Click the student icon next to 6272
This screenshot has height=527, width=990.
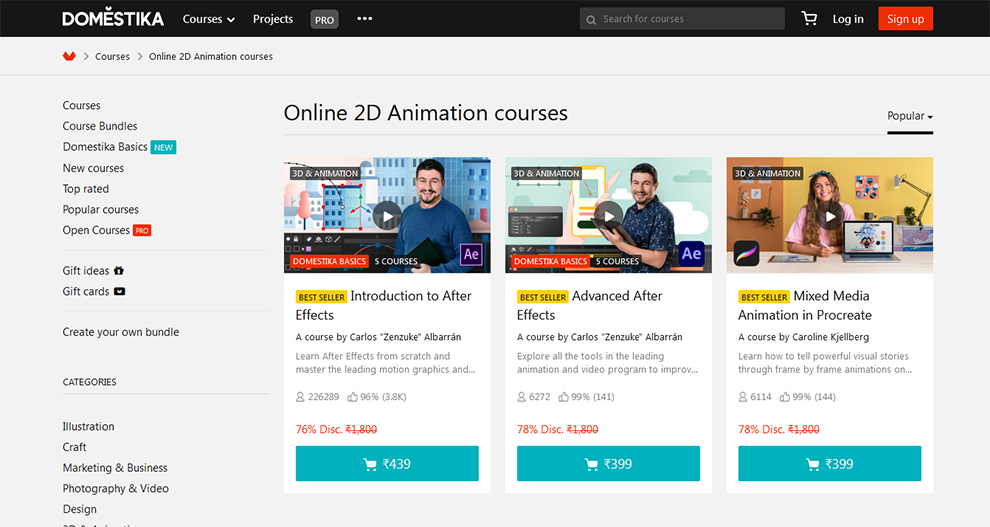tap(521, 396)
